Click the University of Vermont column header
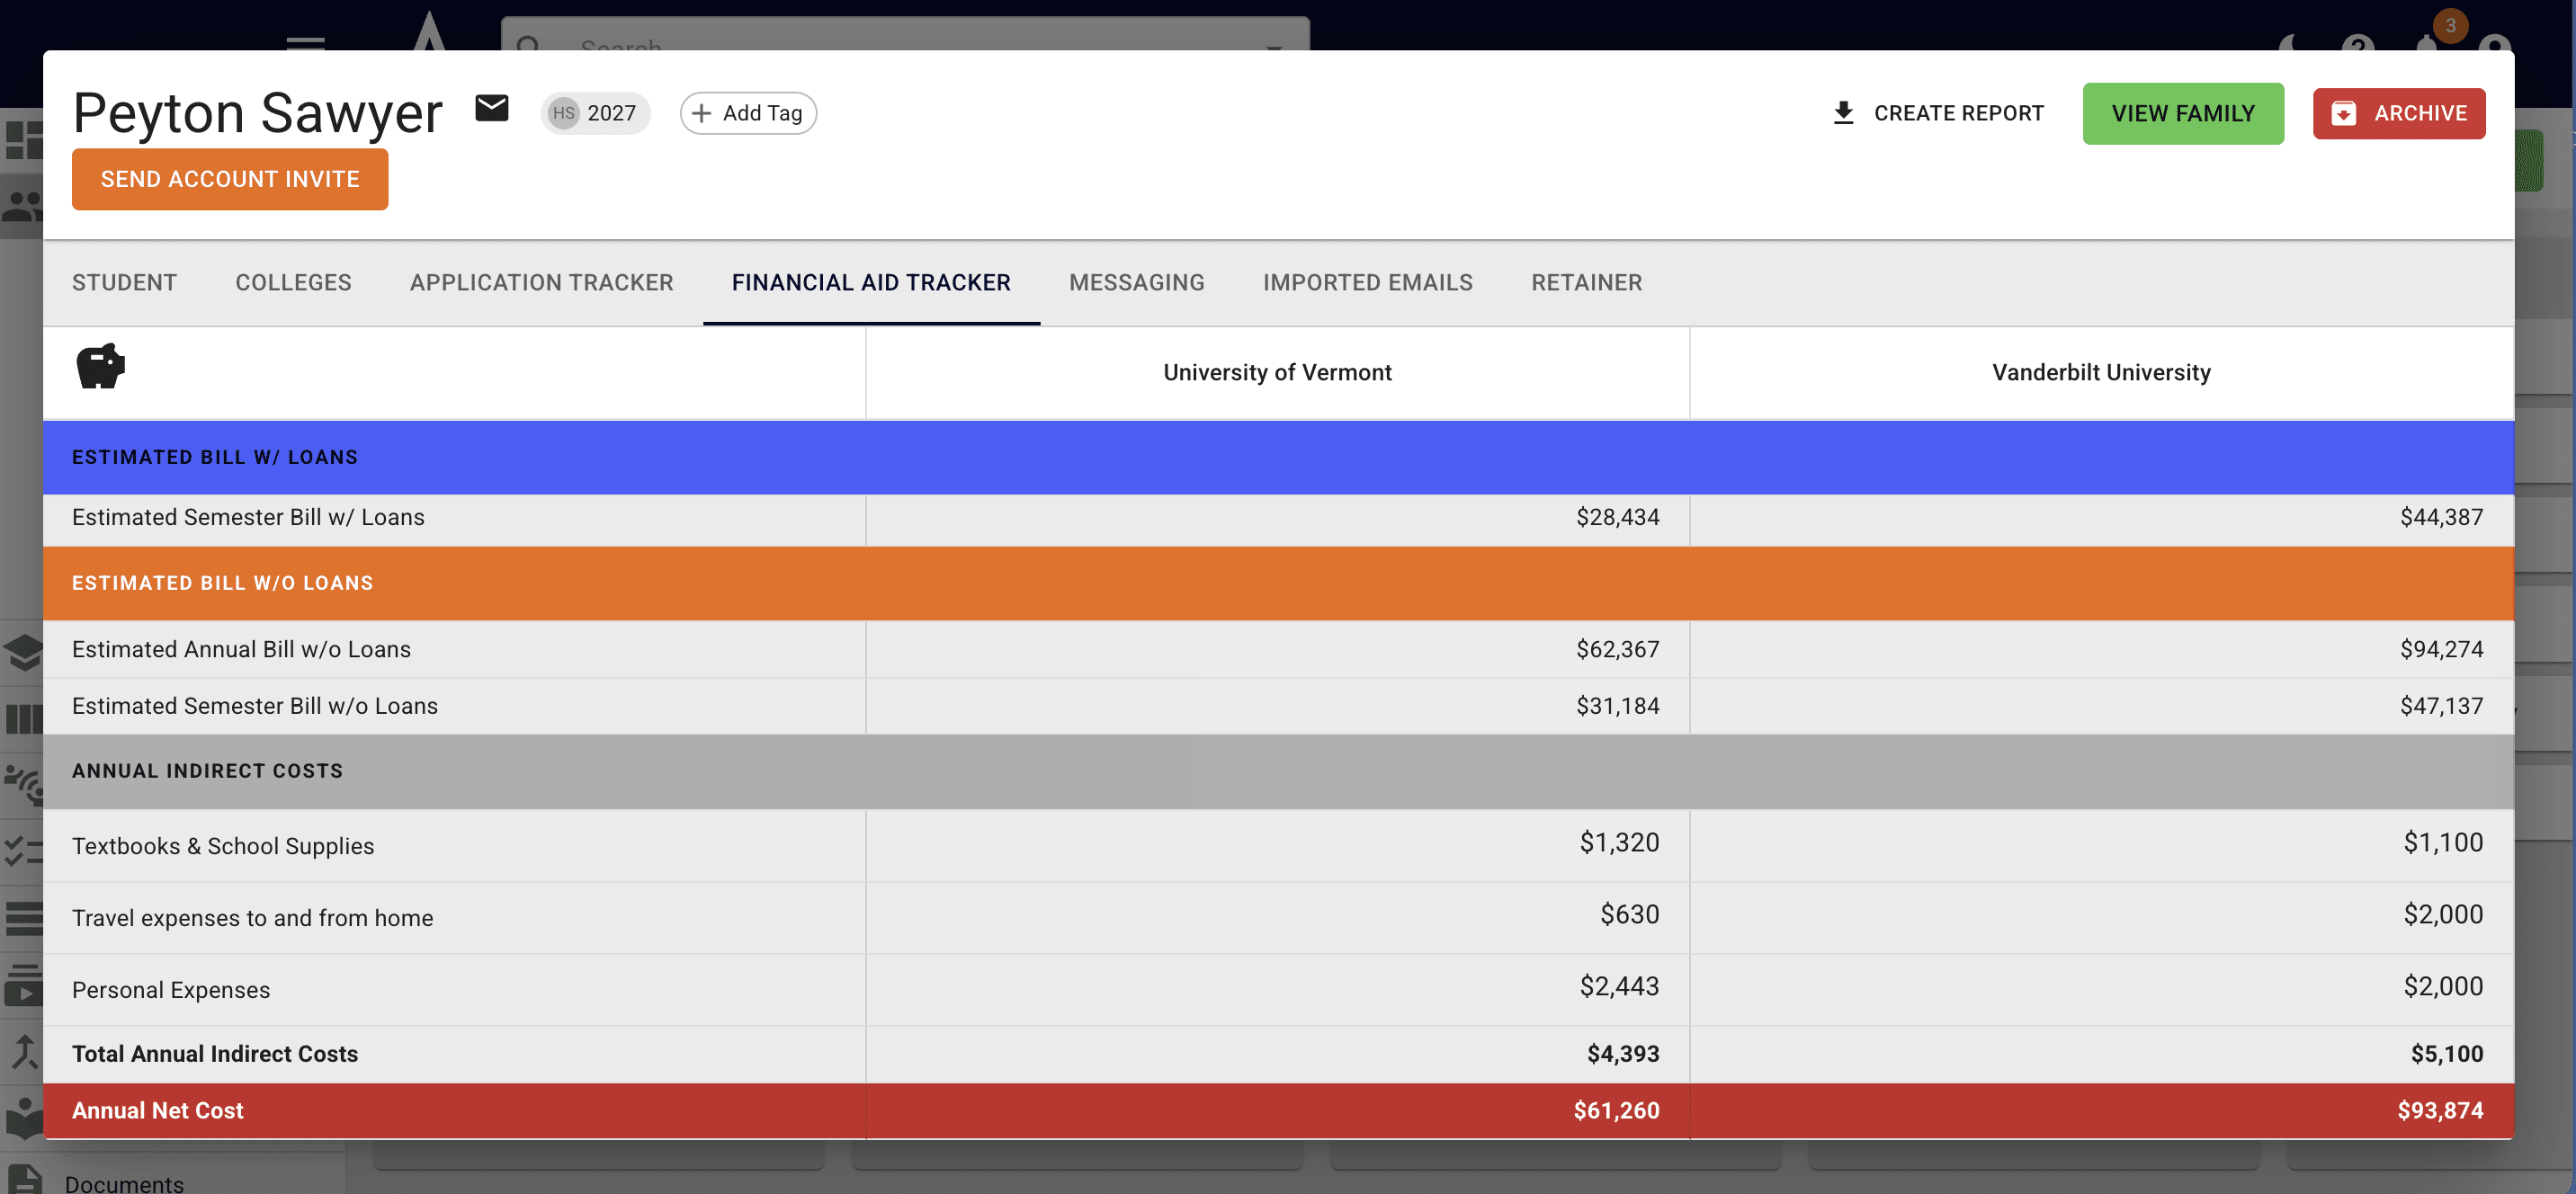 [x=1277, y=372]
